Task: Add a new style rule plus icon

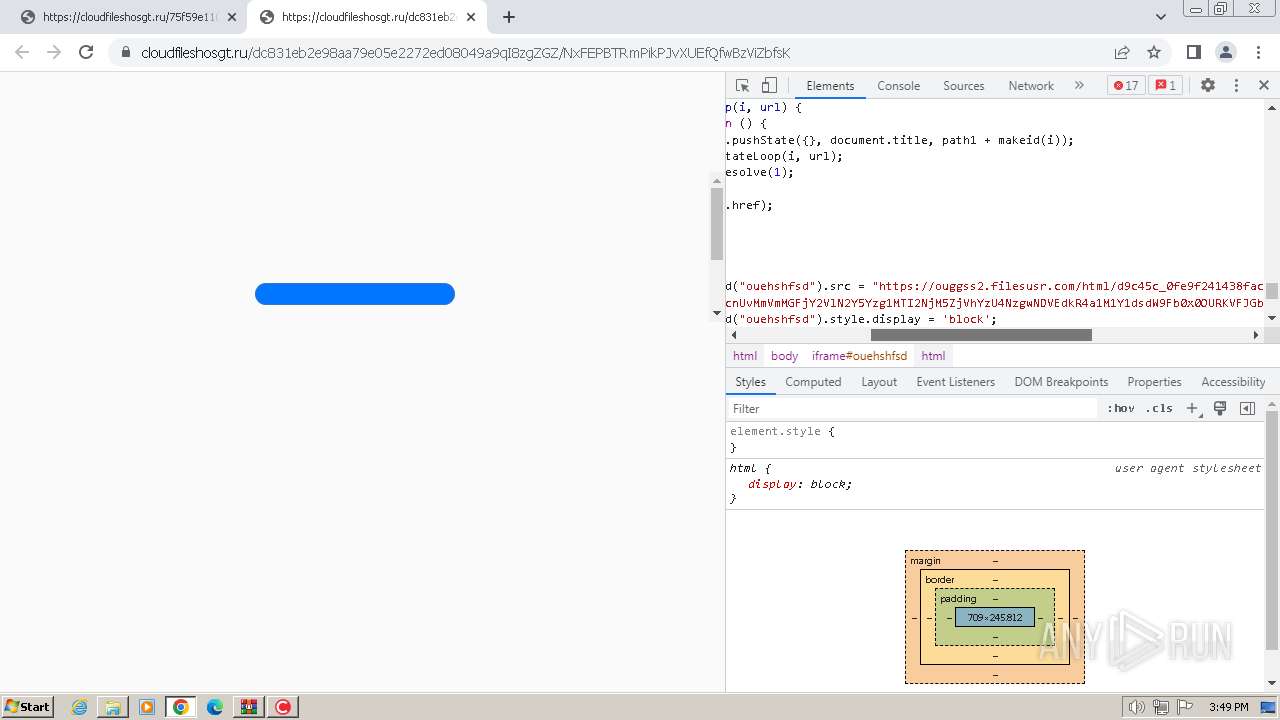Action: (1192, 408)
